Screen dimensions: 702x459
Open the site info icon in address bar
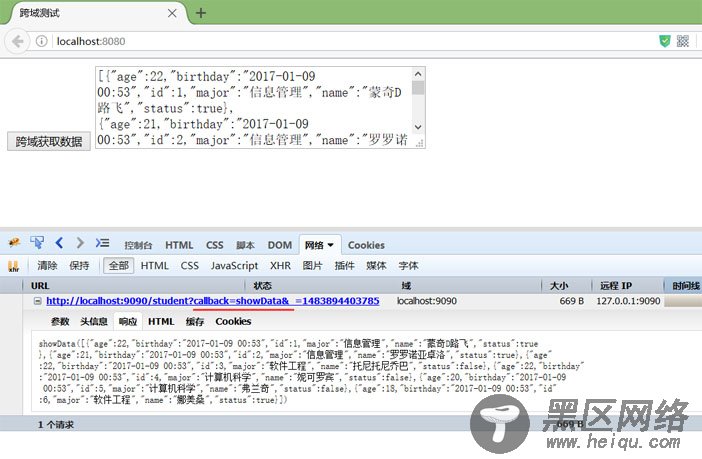coord(41,41)
